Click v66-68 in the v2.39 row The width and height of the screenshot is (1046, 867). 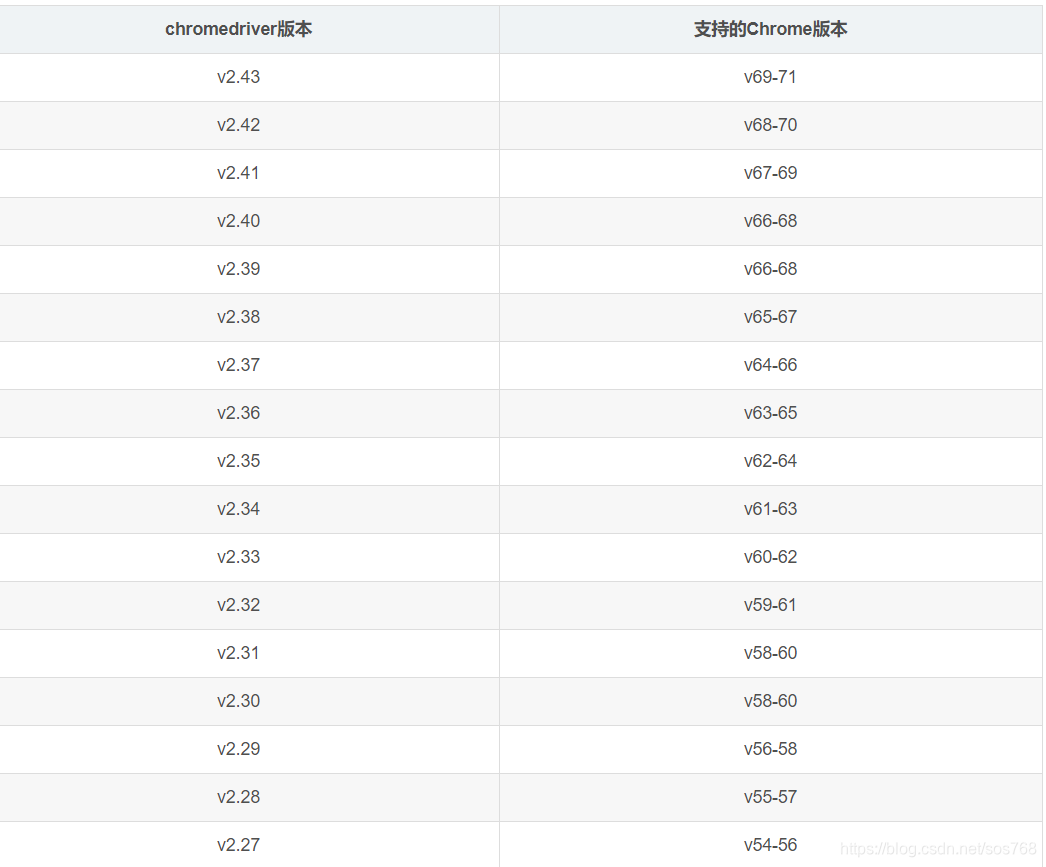[770, 269]
